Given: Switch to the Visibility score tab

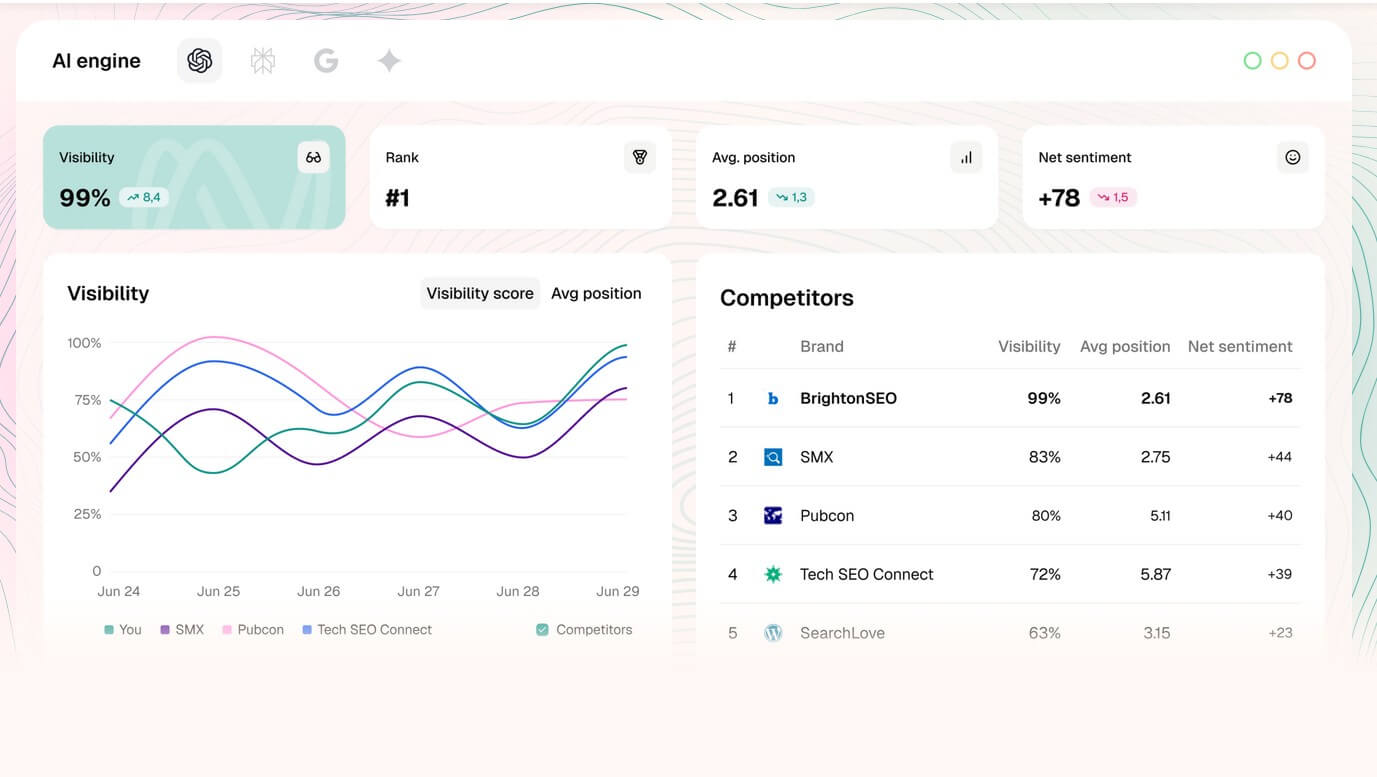Looking at the screenshot, I should (480, 293).
